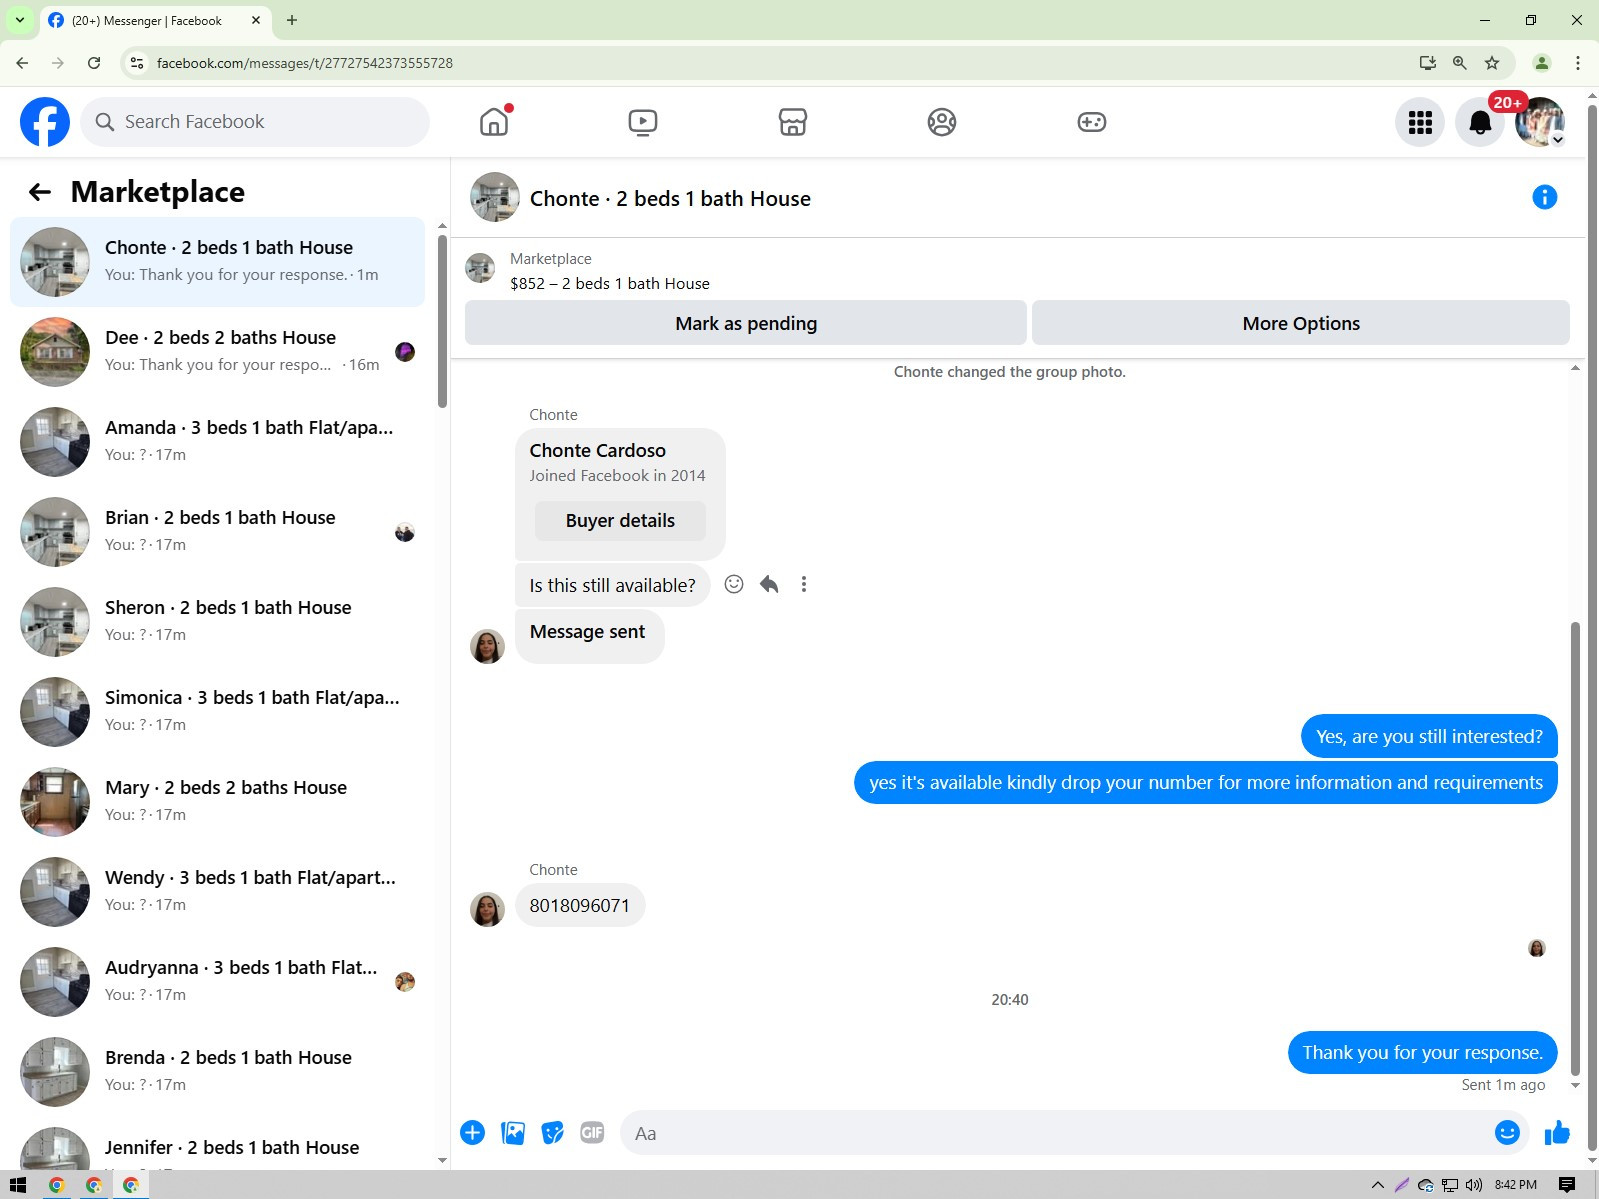Screen dimensions: 1599x1199
Task: Open Dee 2 beds 2 baths House chat
Action: point(218,352)
